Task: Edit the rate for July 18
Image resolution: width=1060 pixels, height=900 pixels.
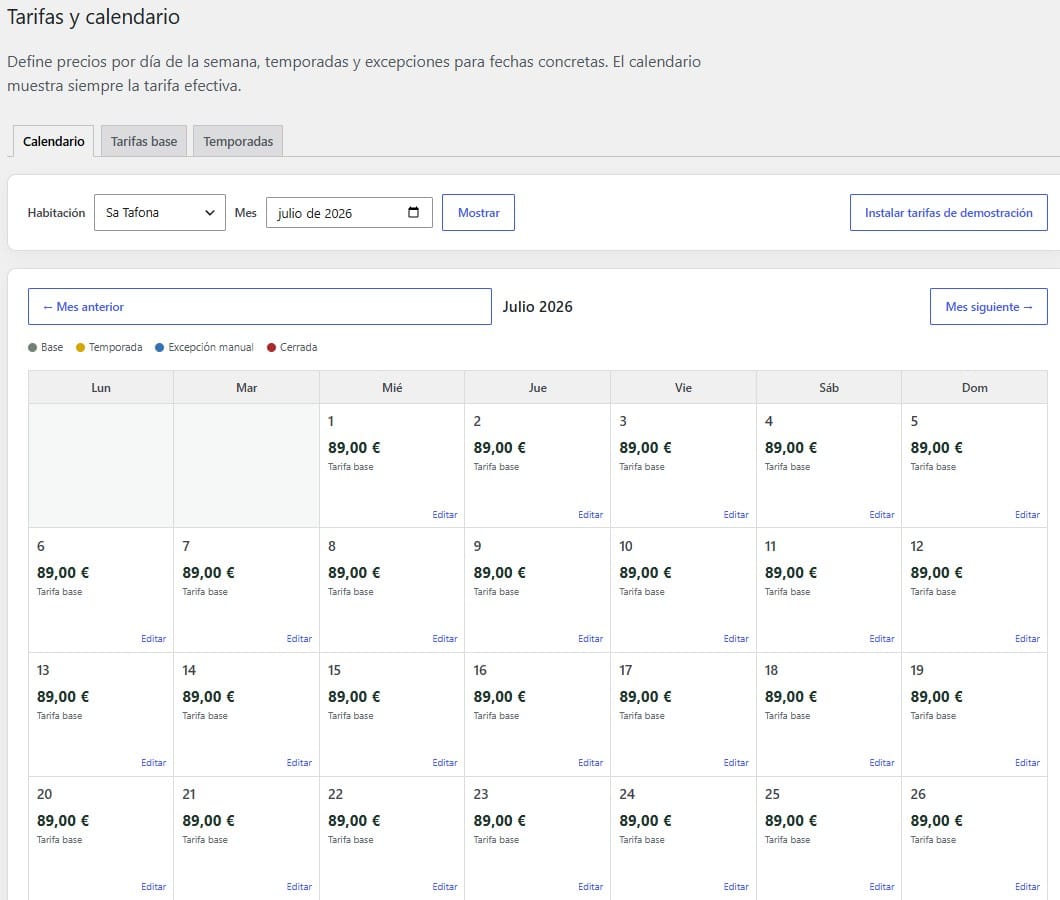Action: click(882, 762)
